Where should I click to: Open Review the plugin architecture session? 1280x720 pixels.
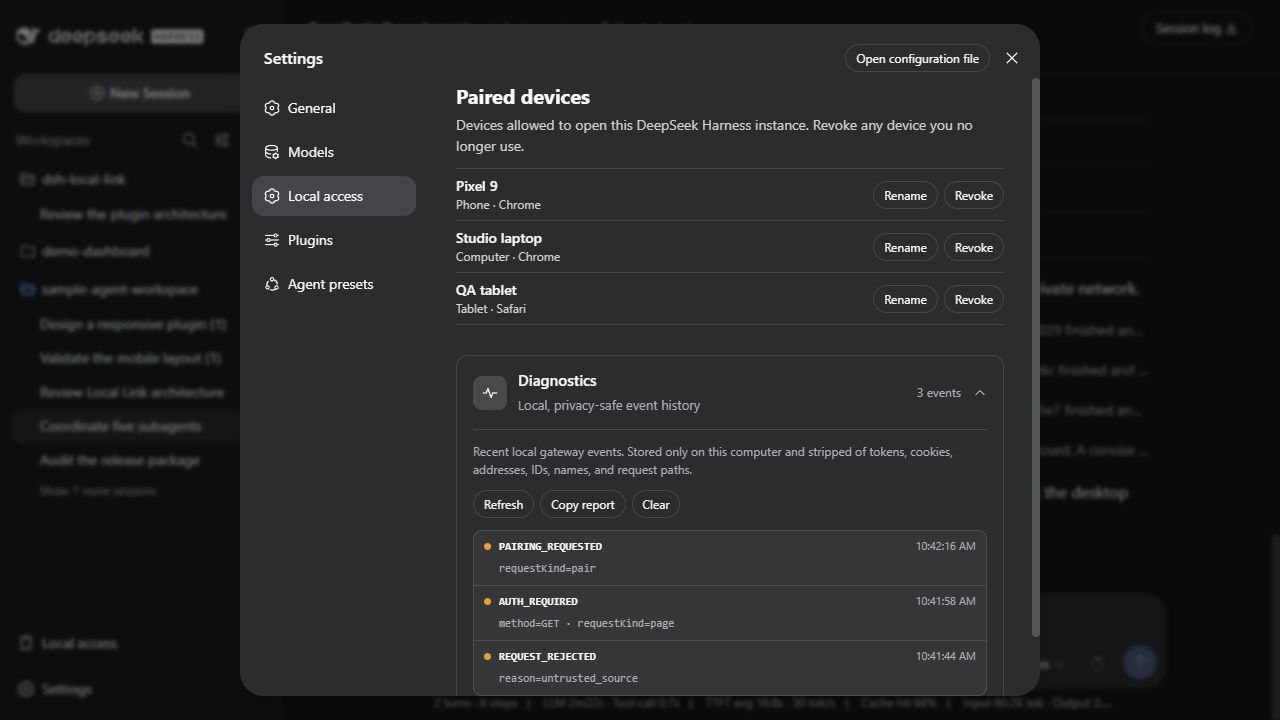tap(133, 214)
